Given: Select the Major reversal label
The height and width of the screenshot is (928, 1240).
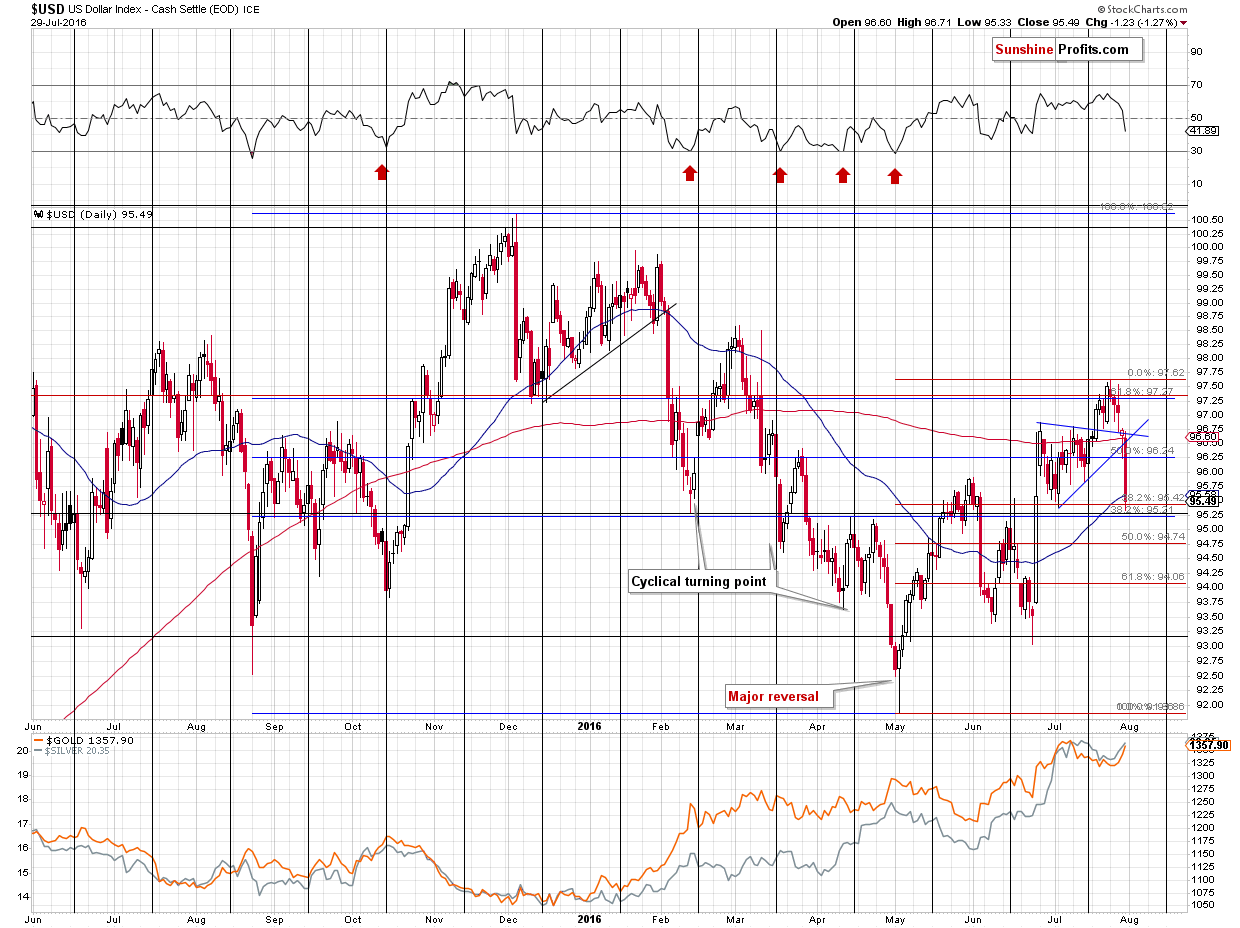Looking at the screenshot, I should pos(773,697).
